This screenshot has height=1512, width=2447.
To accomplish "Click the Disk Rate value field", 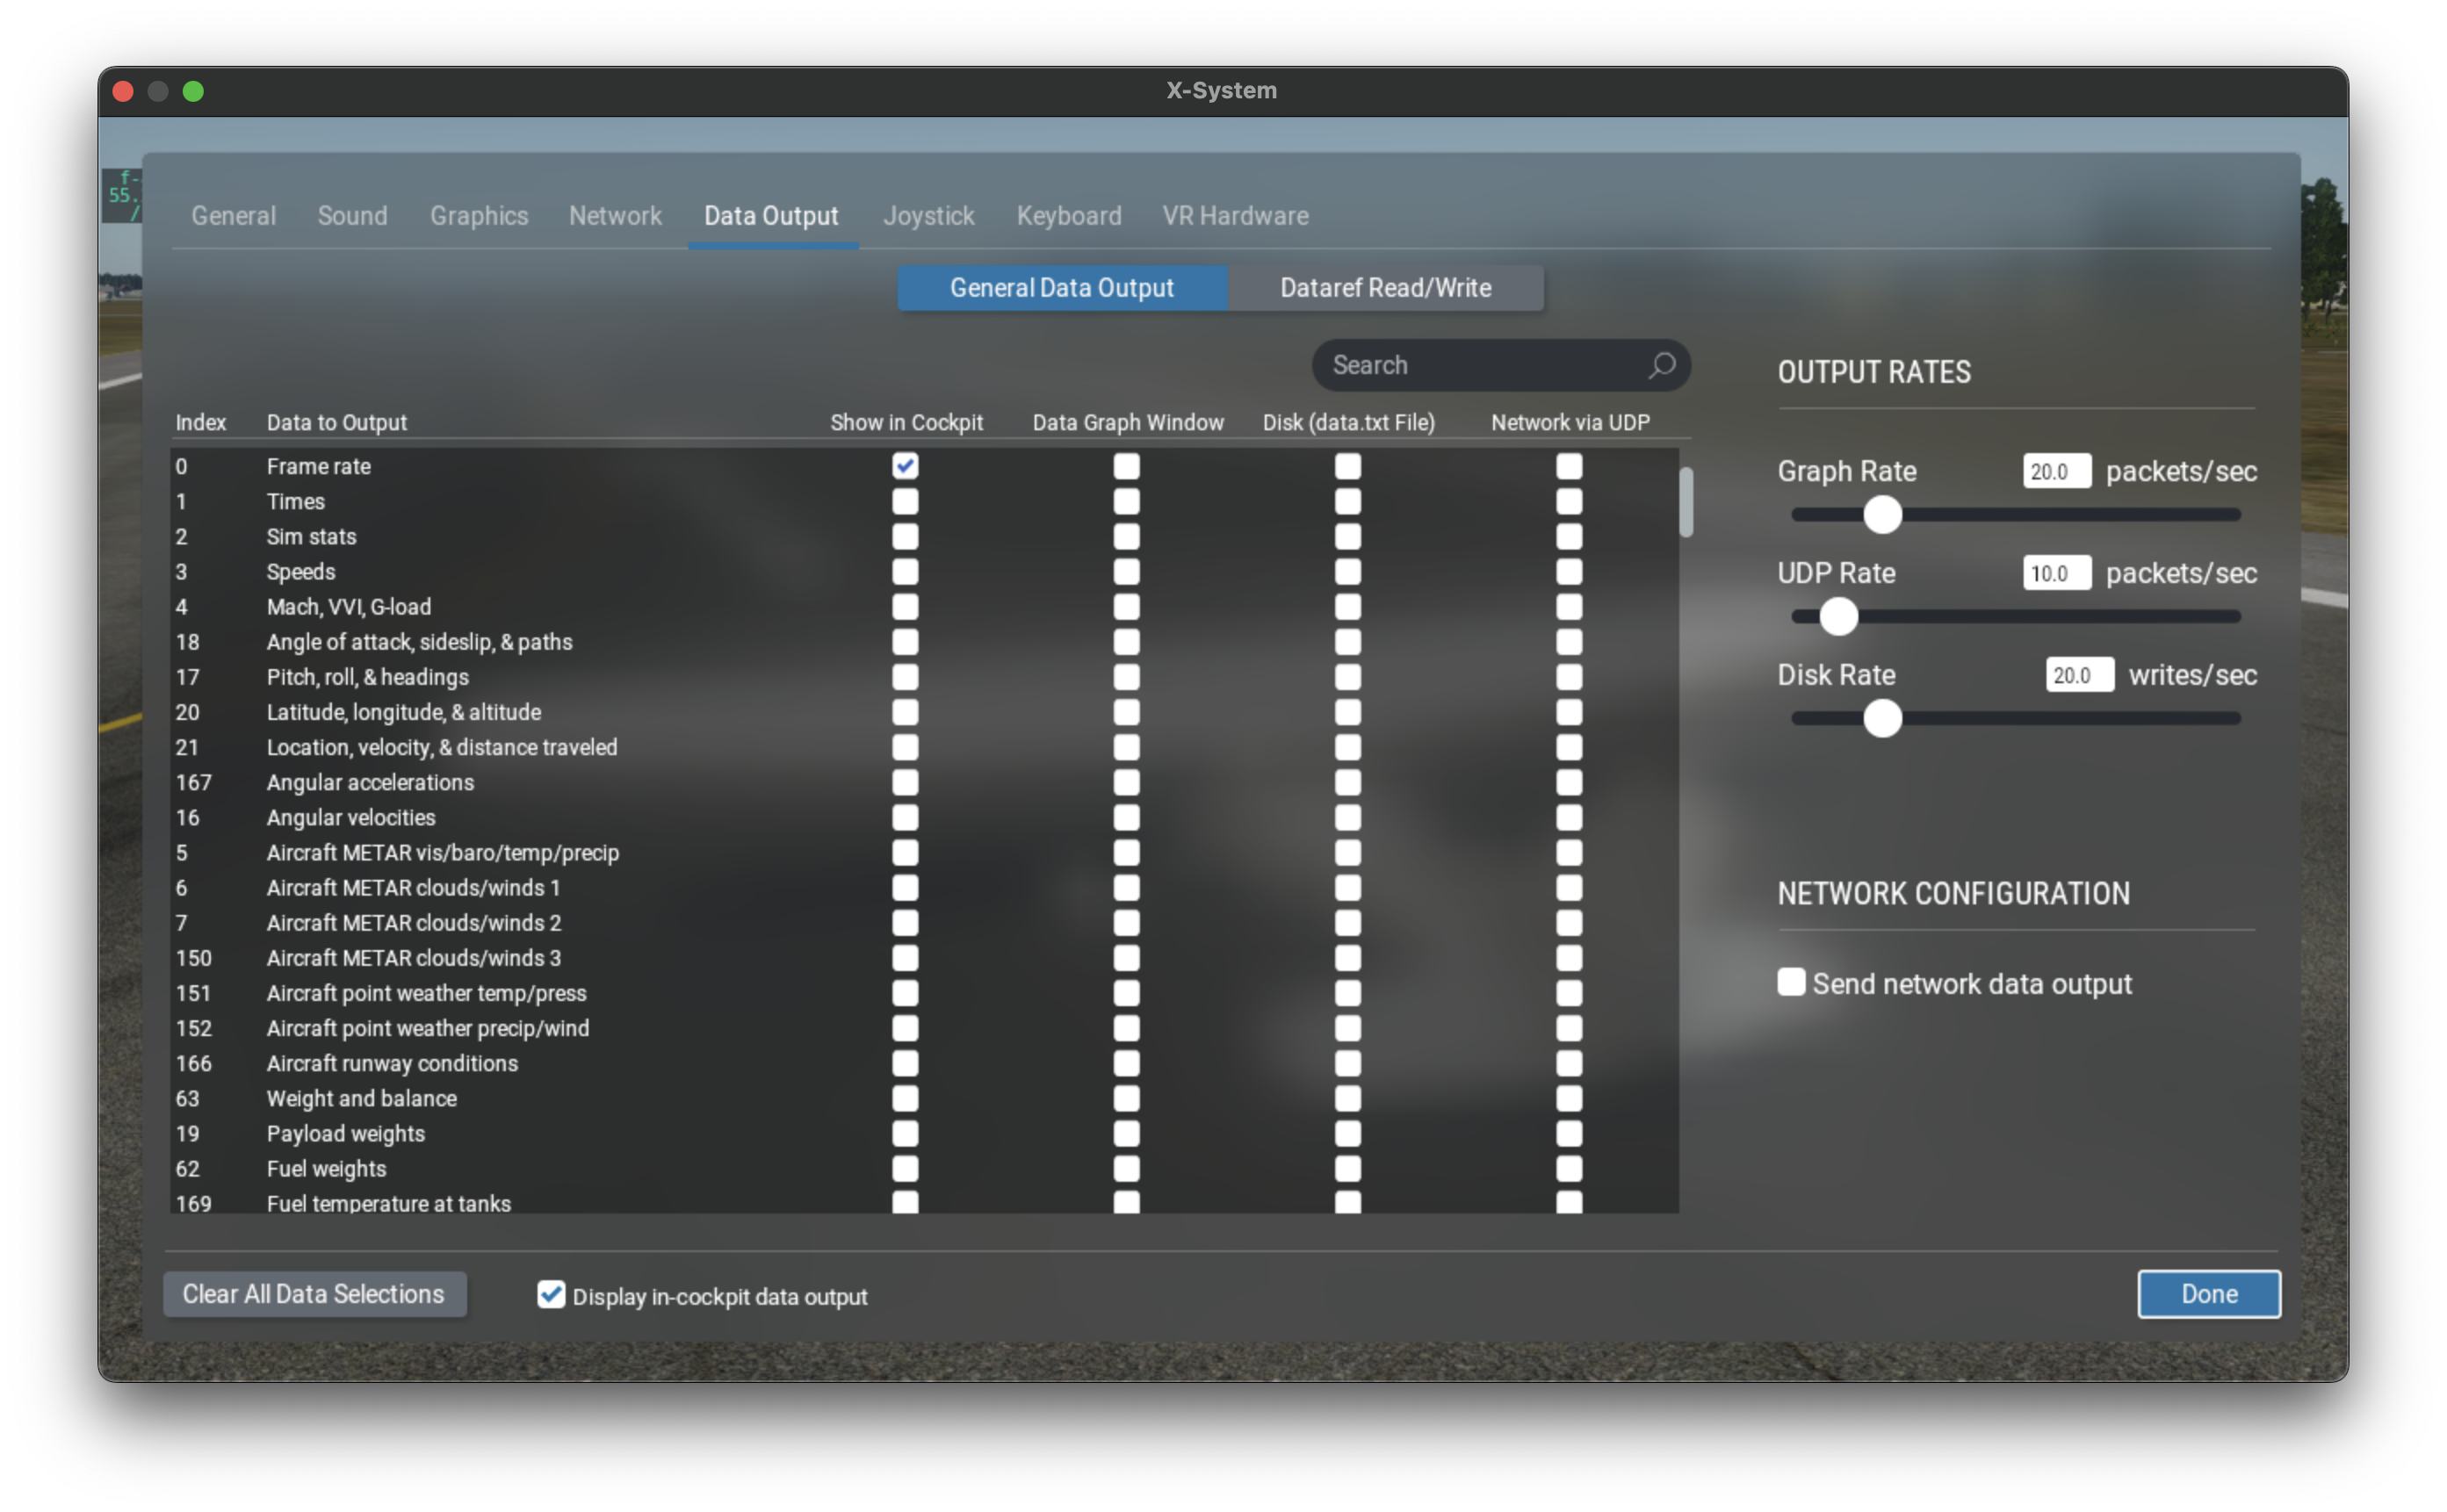I will point(2079,675).
